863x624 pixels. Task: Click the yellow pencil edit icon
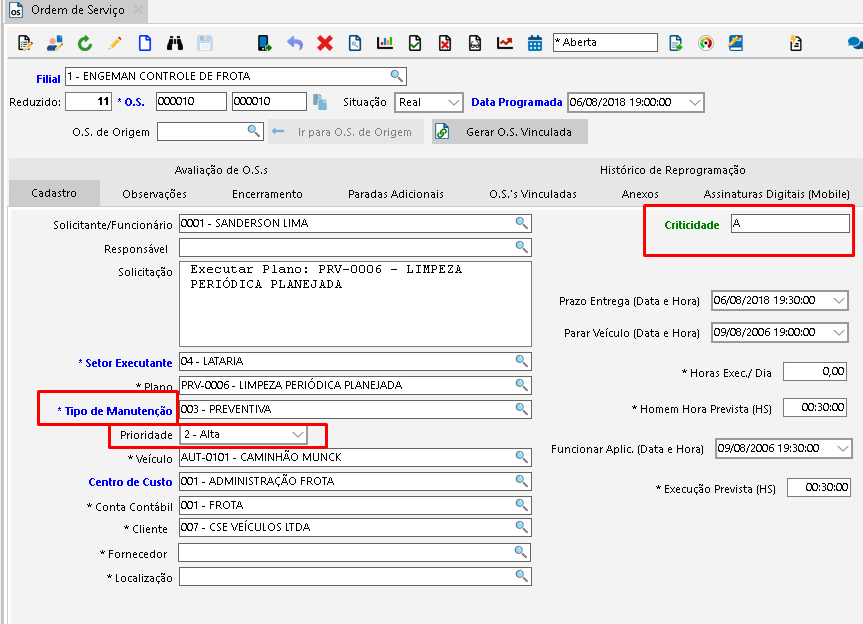115,43
